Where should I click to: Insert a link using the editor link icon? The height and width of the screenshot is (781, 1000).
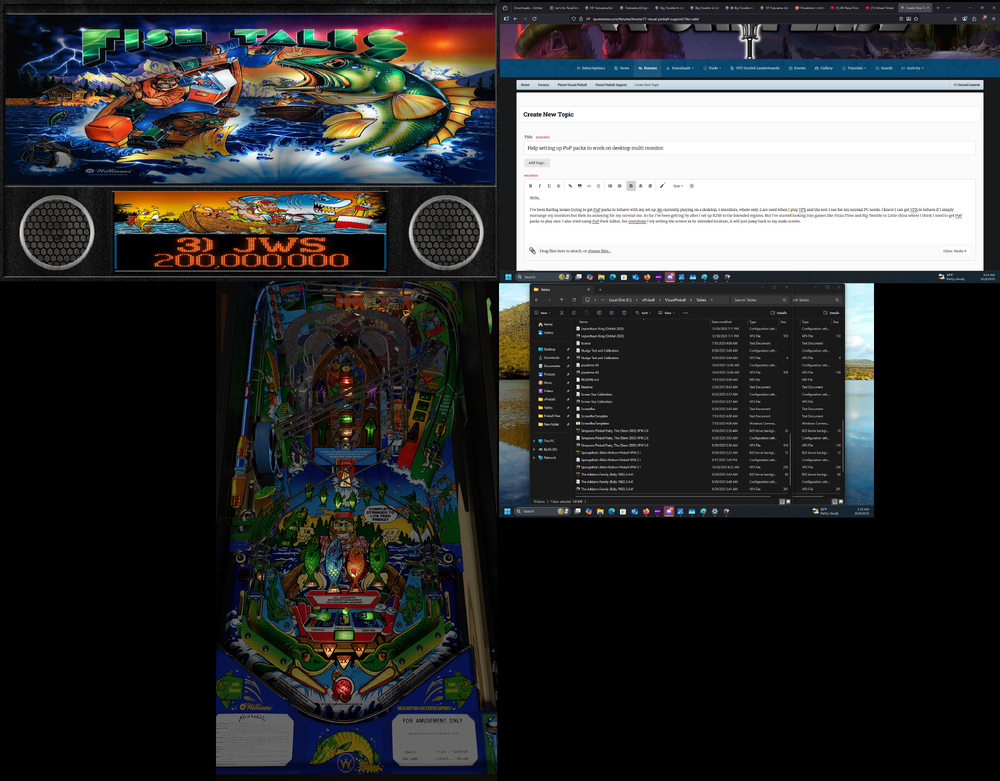pos(570,186)
